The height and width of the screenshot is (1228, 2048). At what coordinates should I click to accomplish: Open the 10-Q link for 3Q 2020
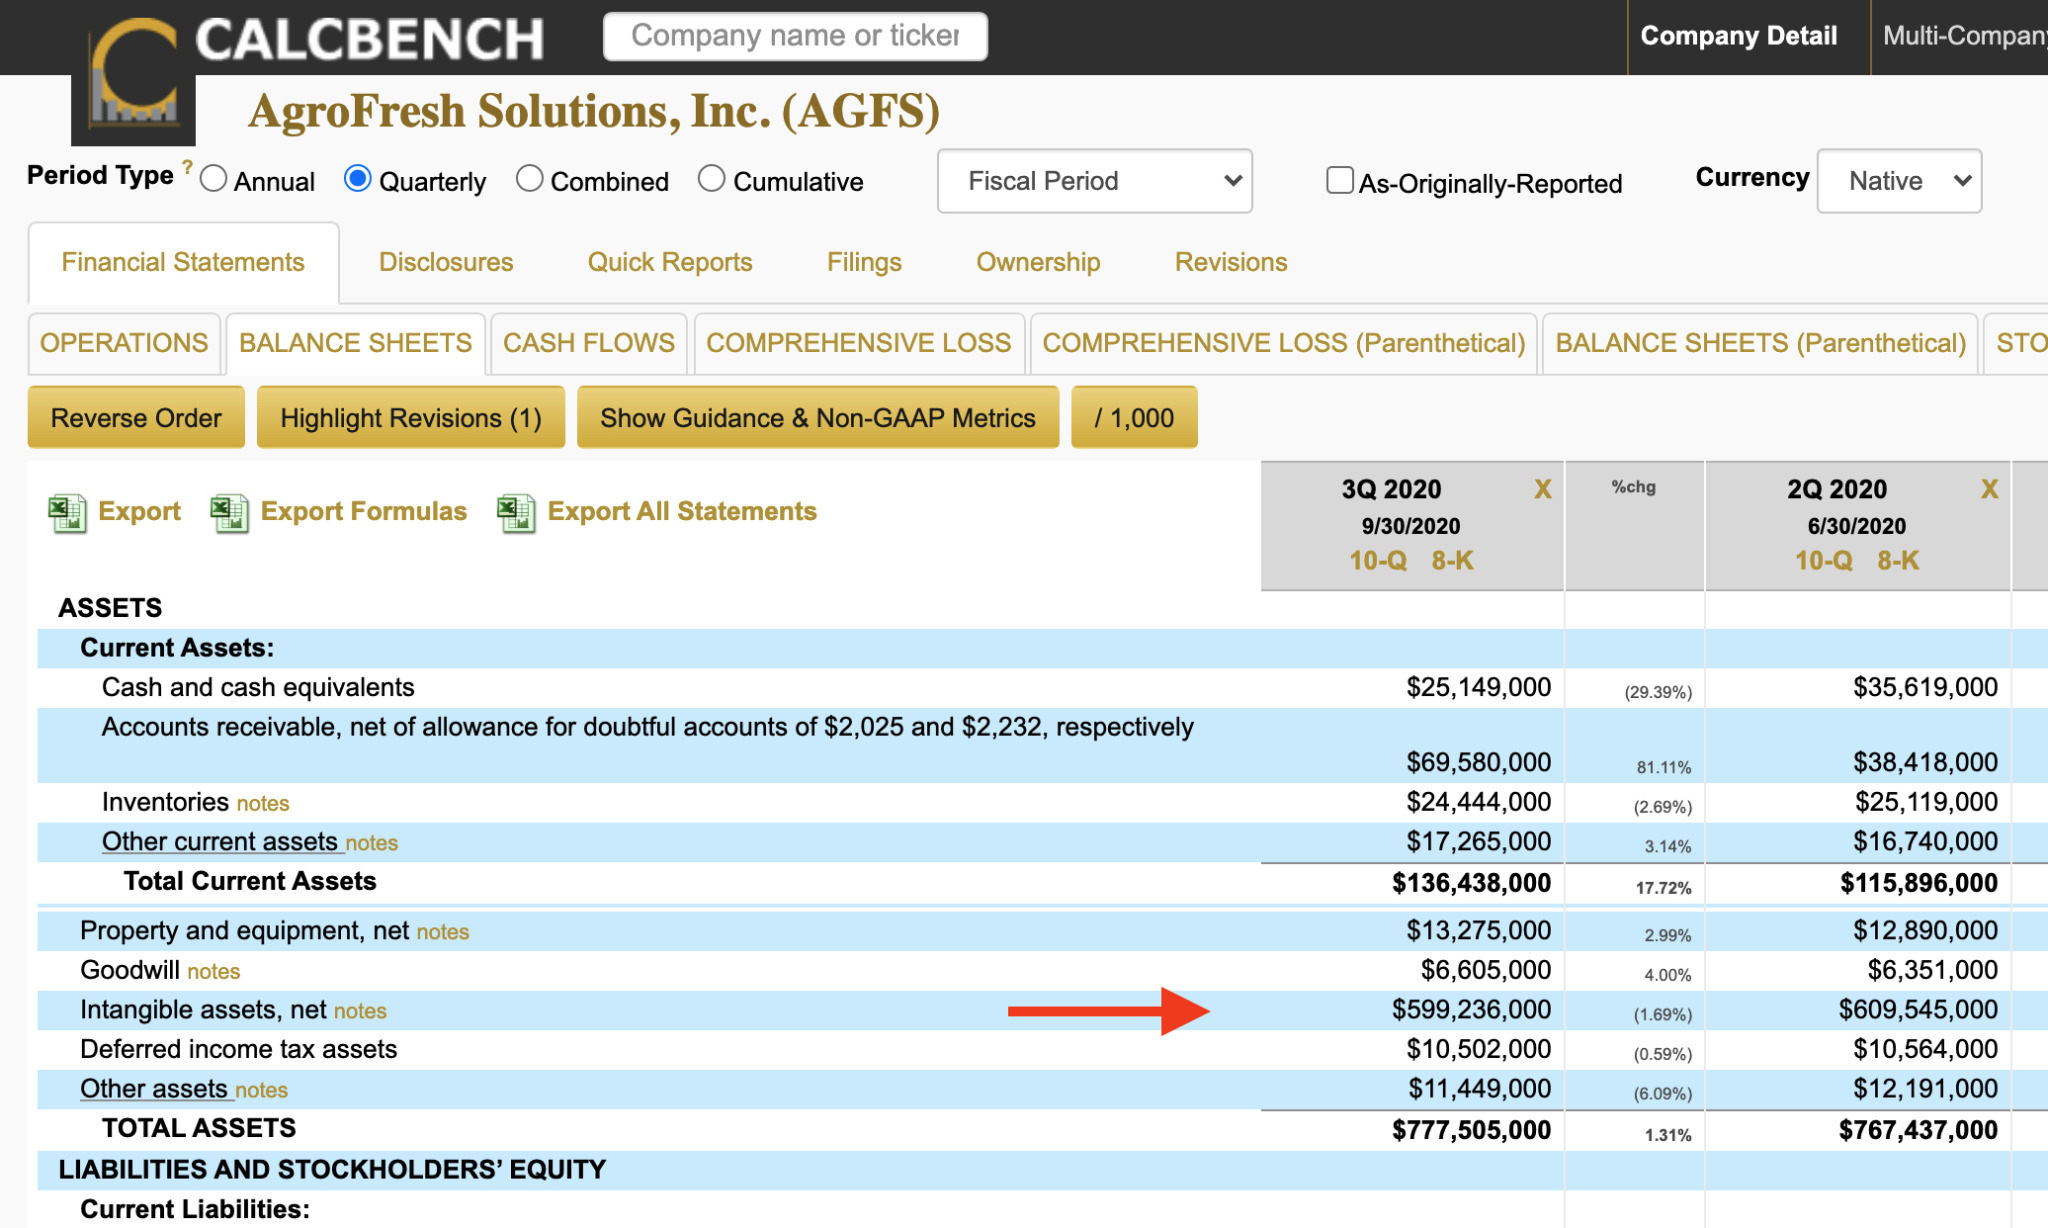pos(1377,560)
